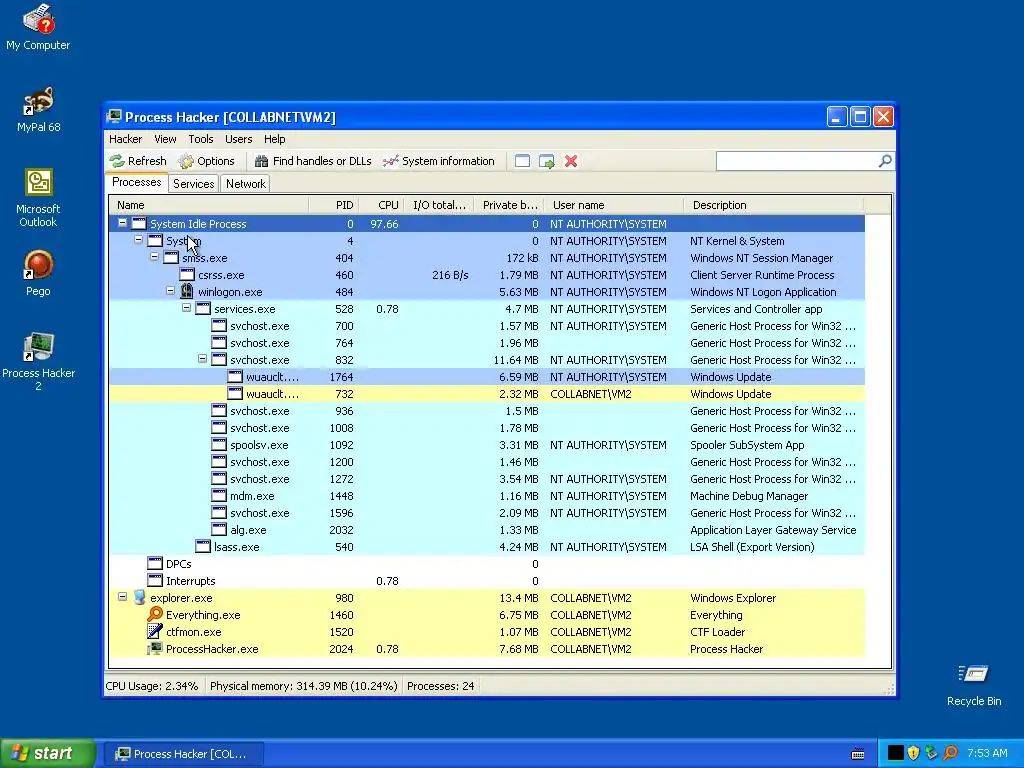Click the find window toolbar icon

522,161
